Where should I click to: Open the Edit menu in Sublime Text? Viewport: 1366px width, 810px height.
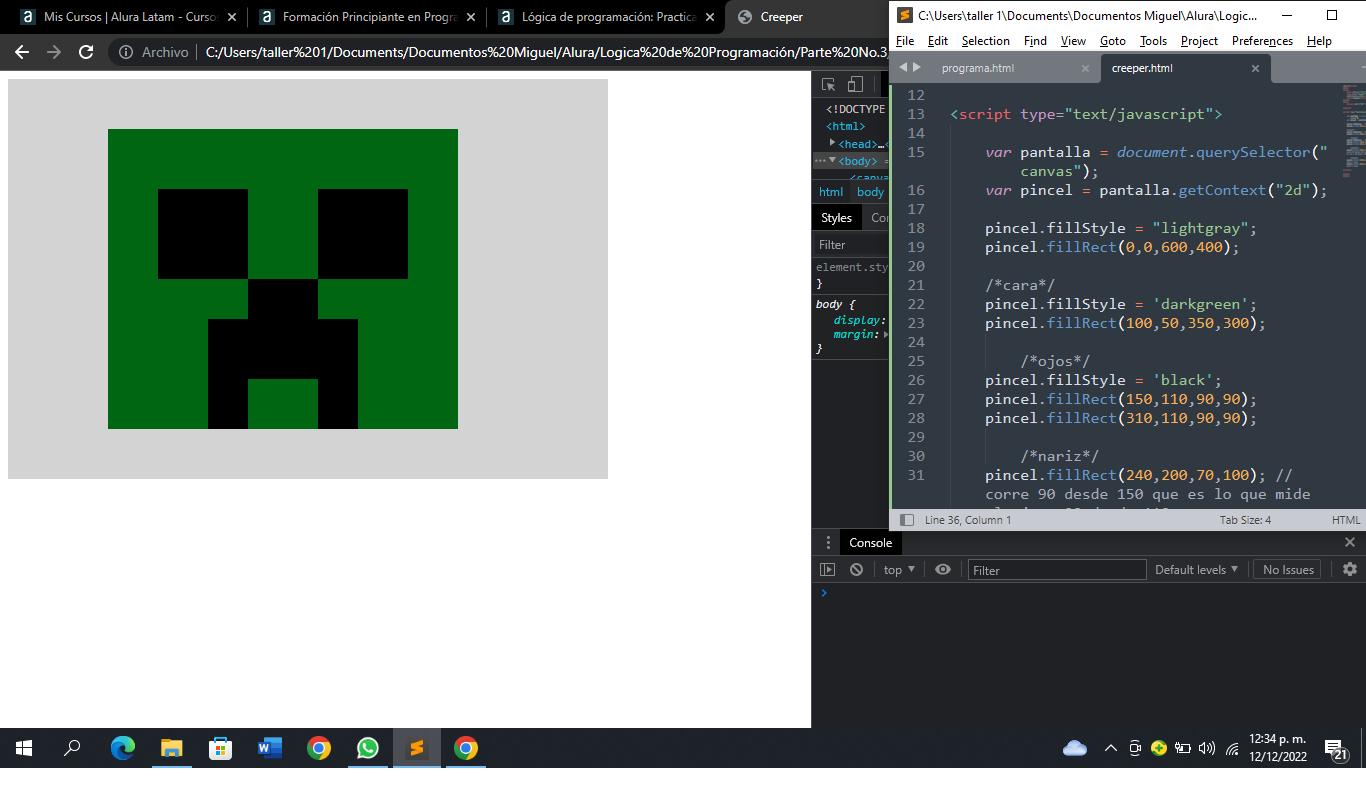(x=938, y=40)
